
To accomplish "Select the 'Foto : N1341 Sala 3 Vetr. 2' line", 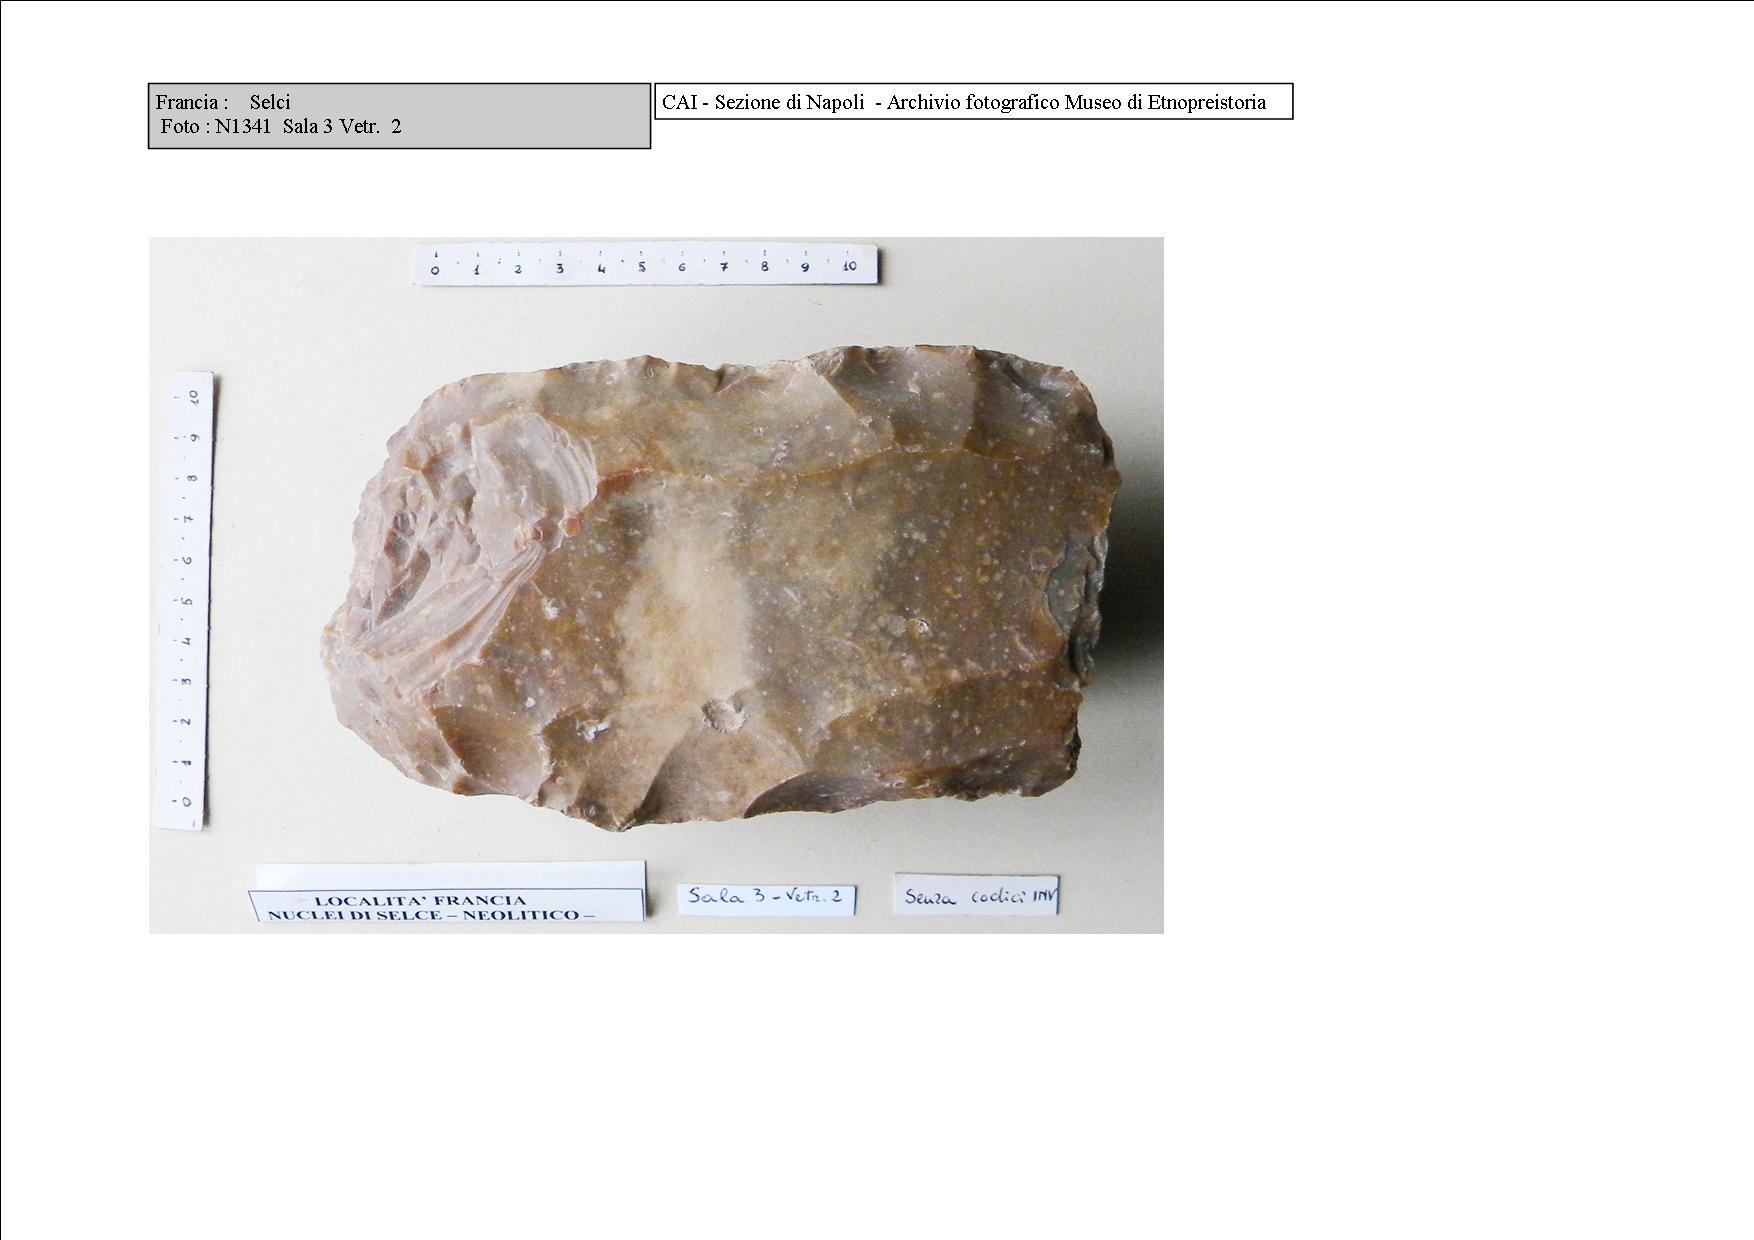I will pyautogui.click(x=281, y=127).
